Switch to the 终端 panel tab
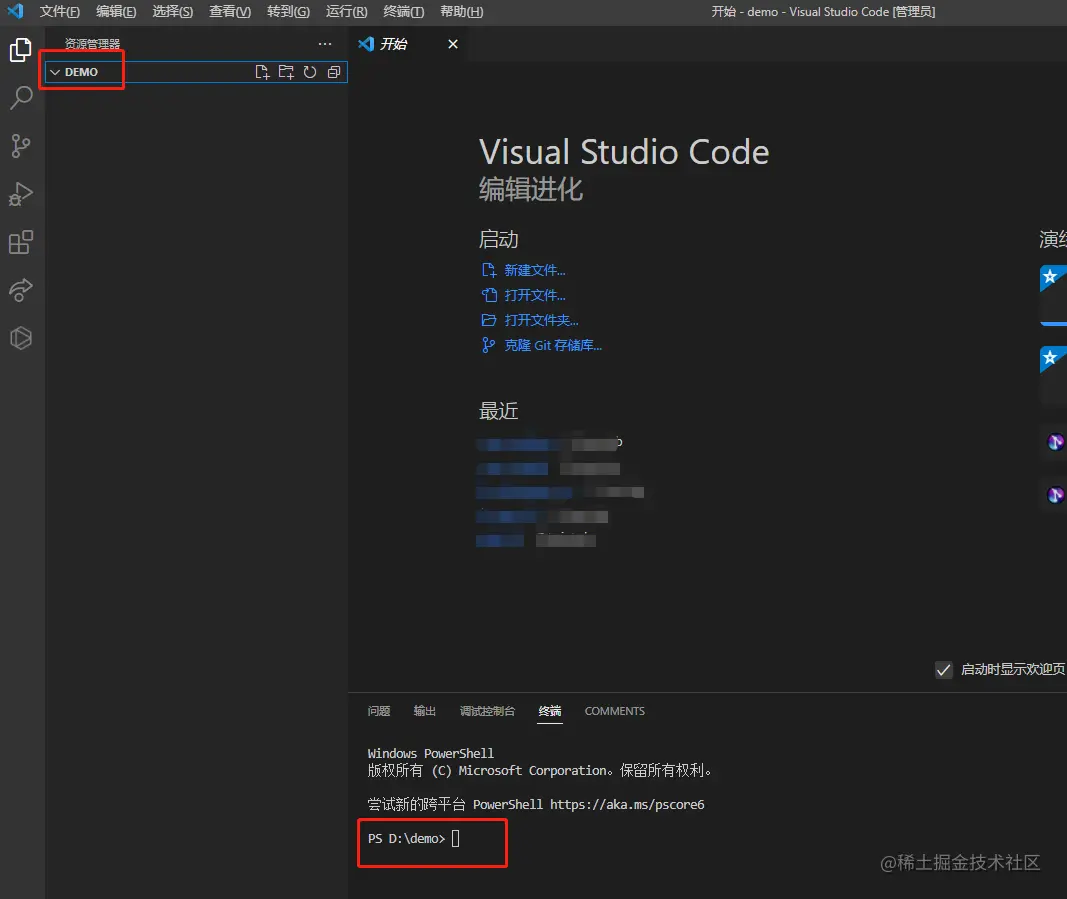The image size is (1067, 899). pos(549,711)
